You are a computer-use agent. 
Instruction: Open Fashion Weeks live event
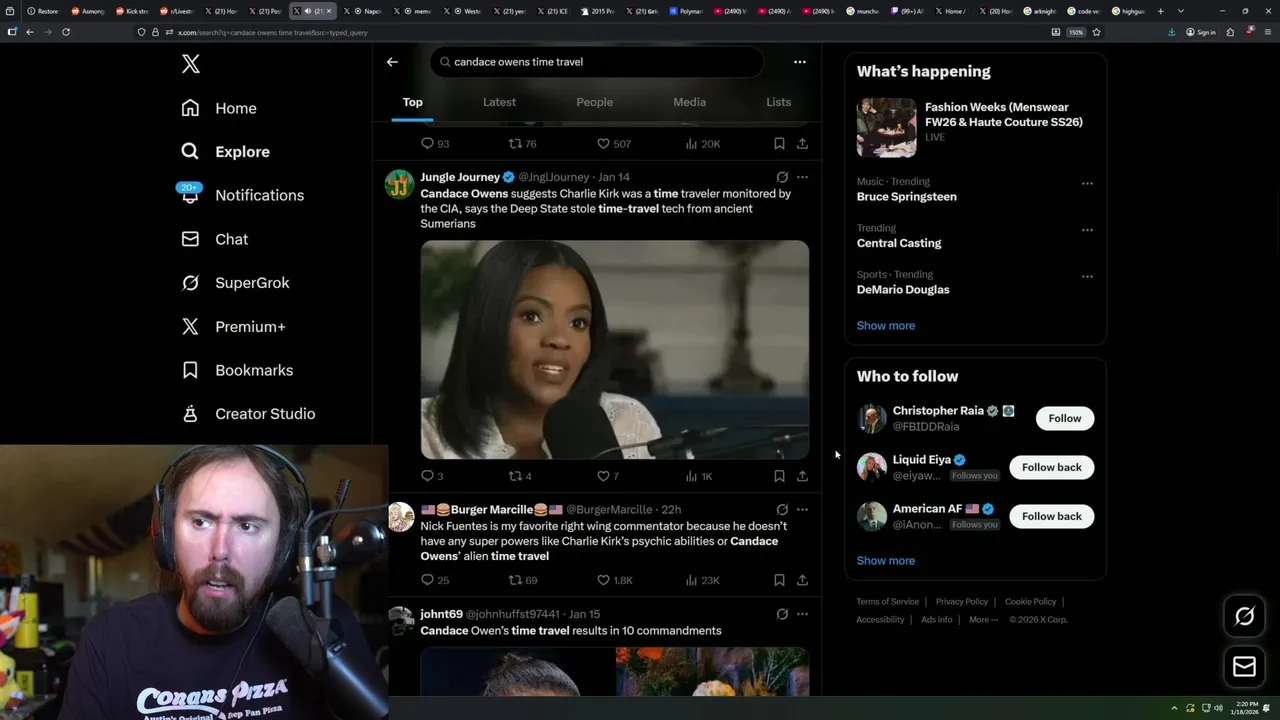point(975,127)
